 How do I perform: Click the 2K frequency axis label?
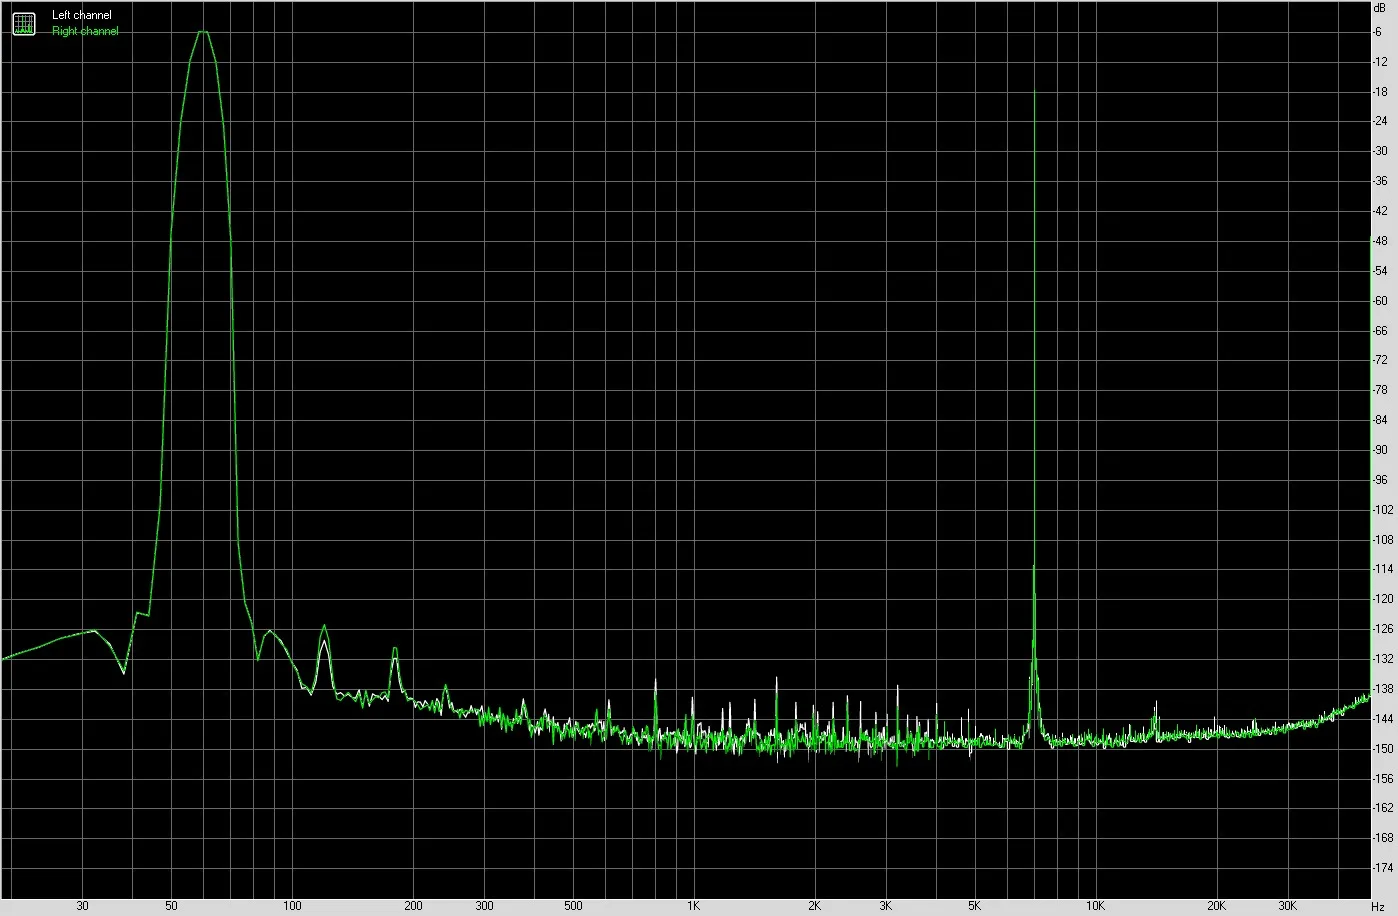(814, 906)
